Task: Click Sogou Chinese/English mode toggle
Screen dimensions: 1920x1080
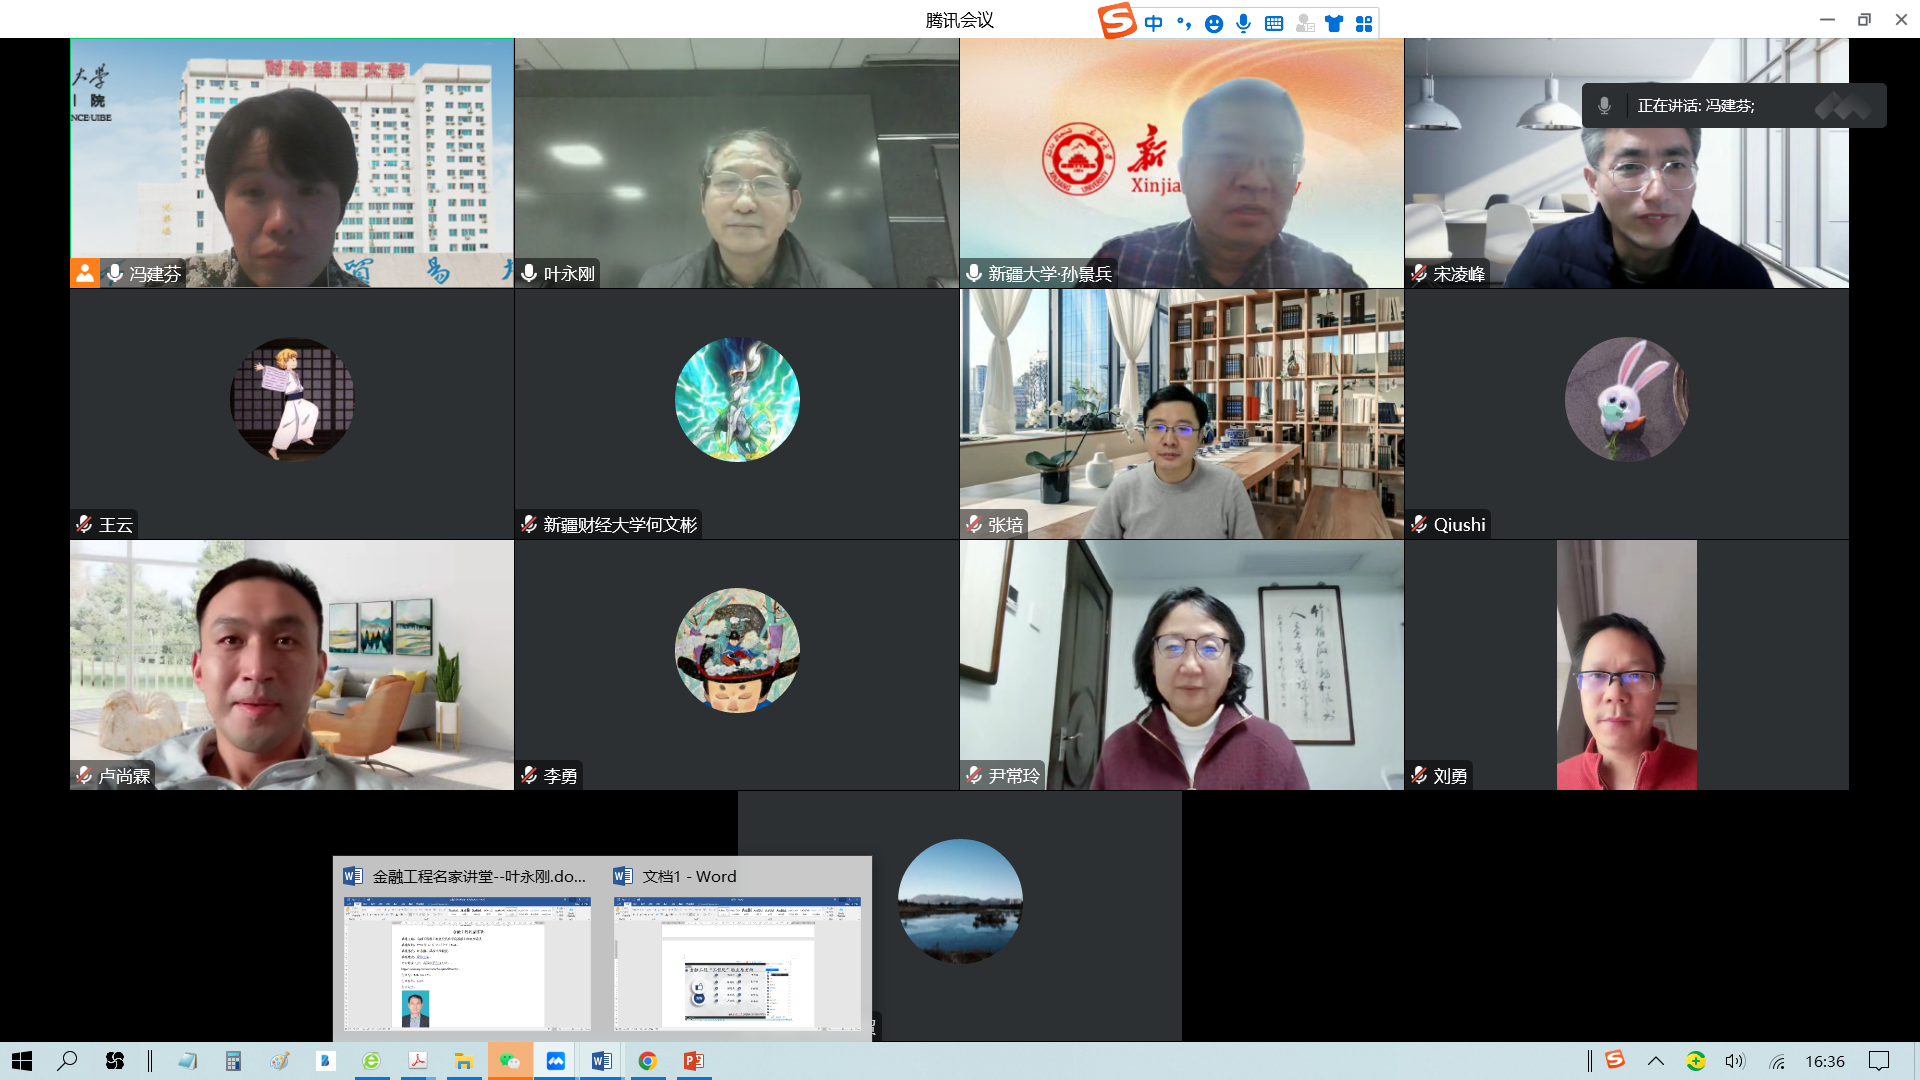Action: pyautogui.click(x=1154, y=23)
